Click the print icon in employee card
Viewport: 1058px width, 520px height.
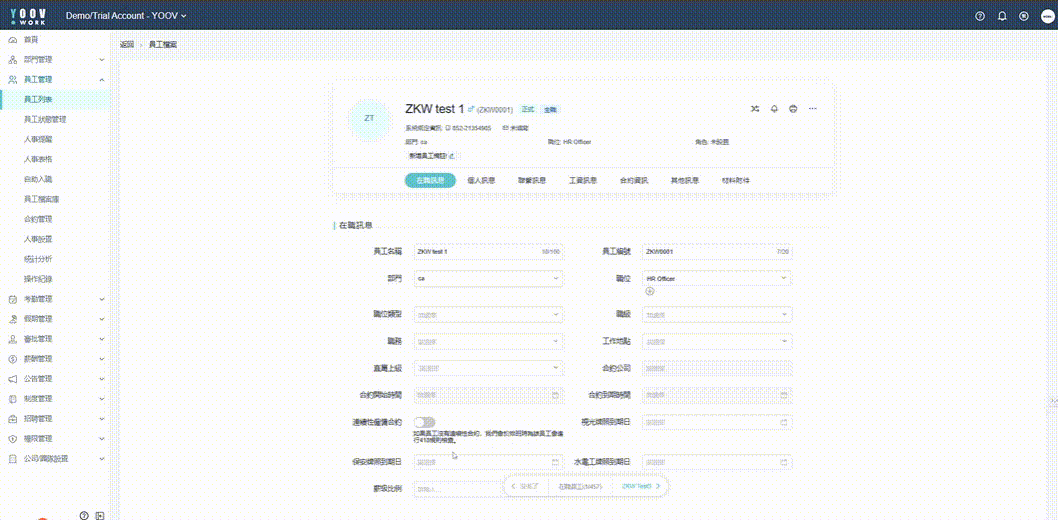click(793, 108)
